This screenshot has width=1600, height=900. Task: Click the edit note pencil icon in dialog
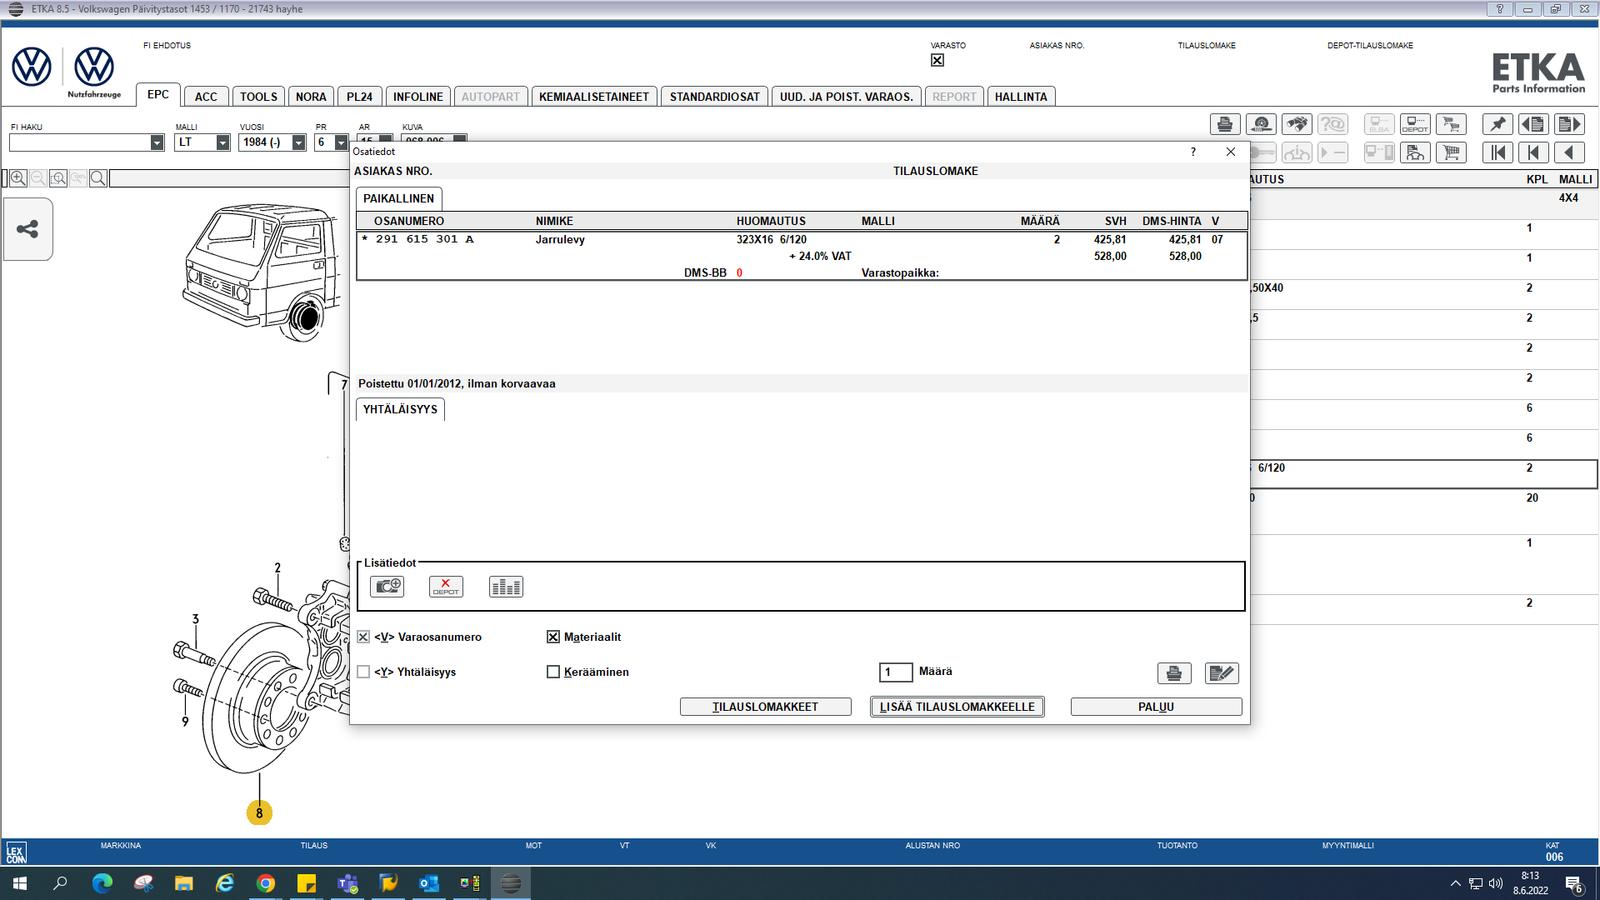1221,673
